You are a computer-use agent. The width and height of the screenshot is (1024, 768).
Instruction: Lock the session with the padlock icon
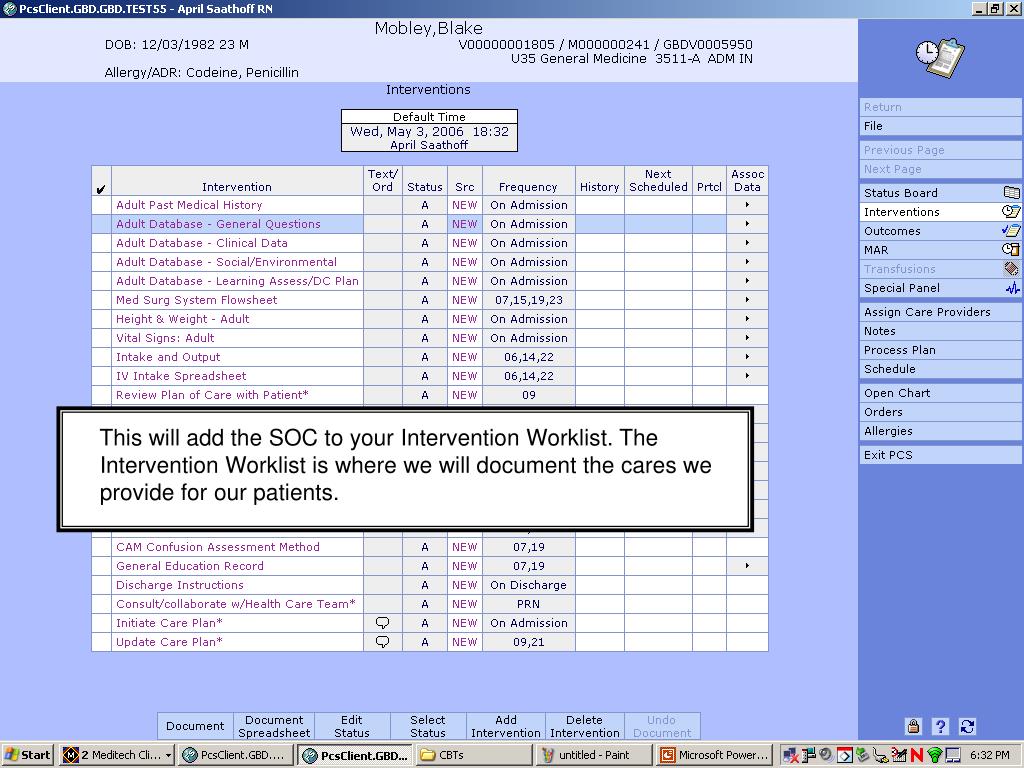pyautogui.click(x=914, y=726)
